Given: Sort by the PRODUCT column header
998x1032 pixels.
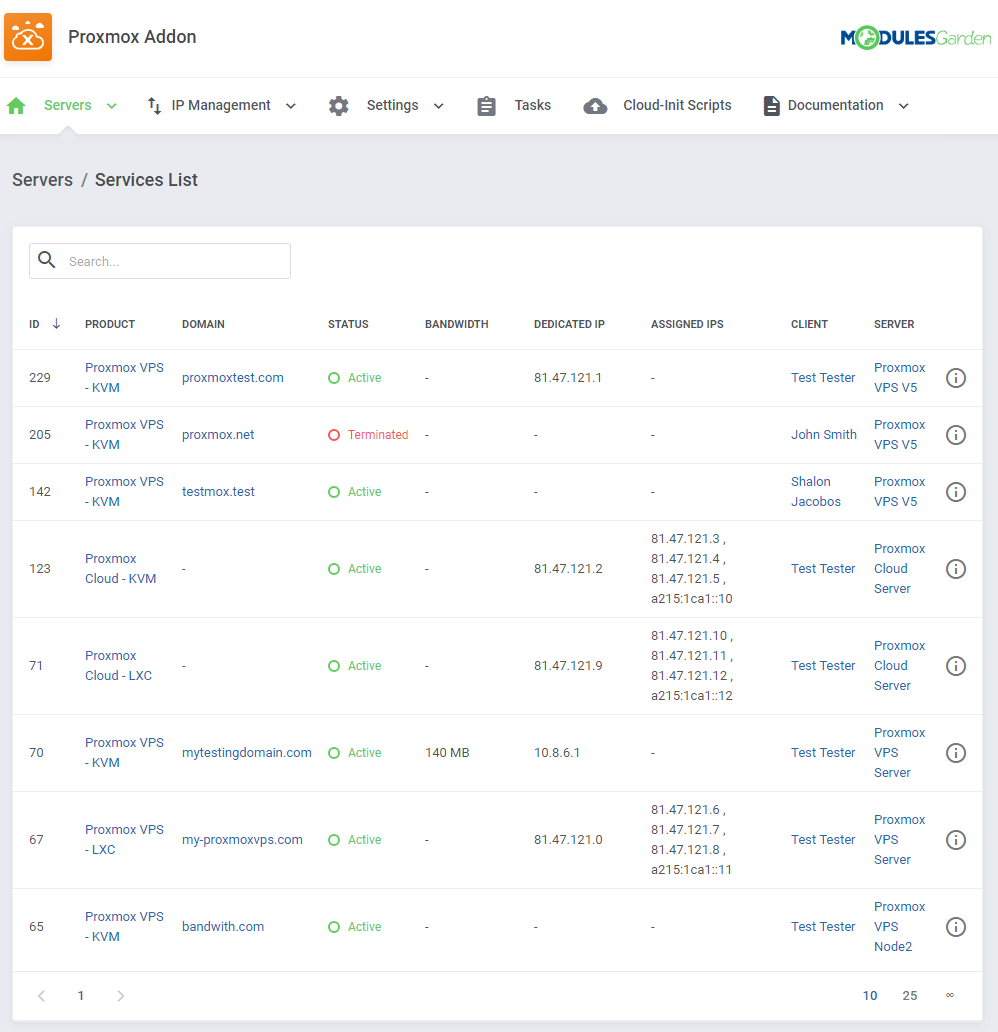Looking at the screenshot, I should click(x=110, y=324).
